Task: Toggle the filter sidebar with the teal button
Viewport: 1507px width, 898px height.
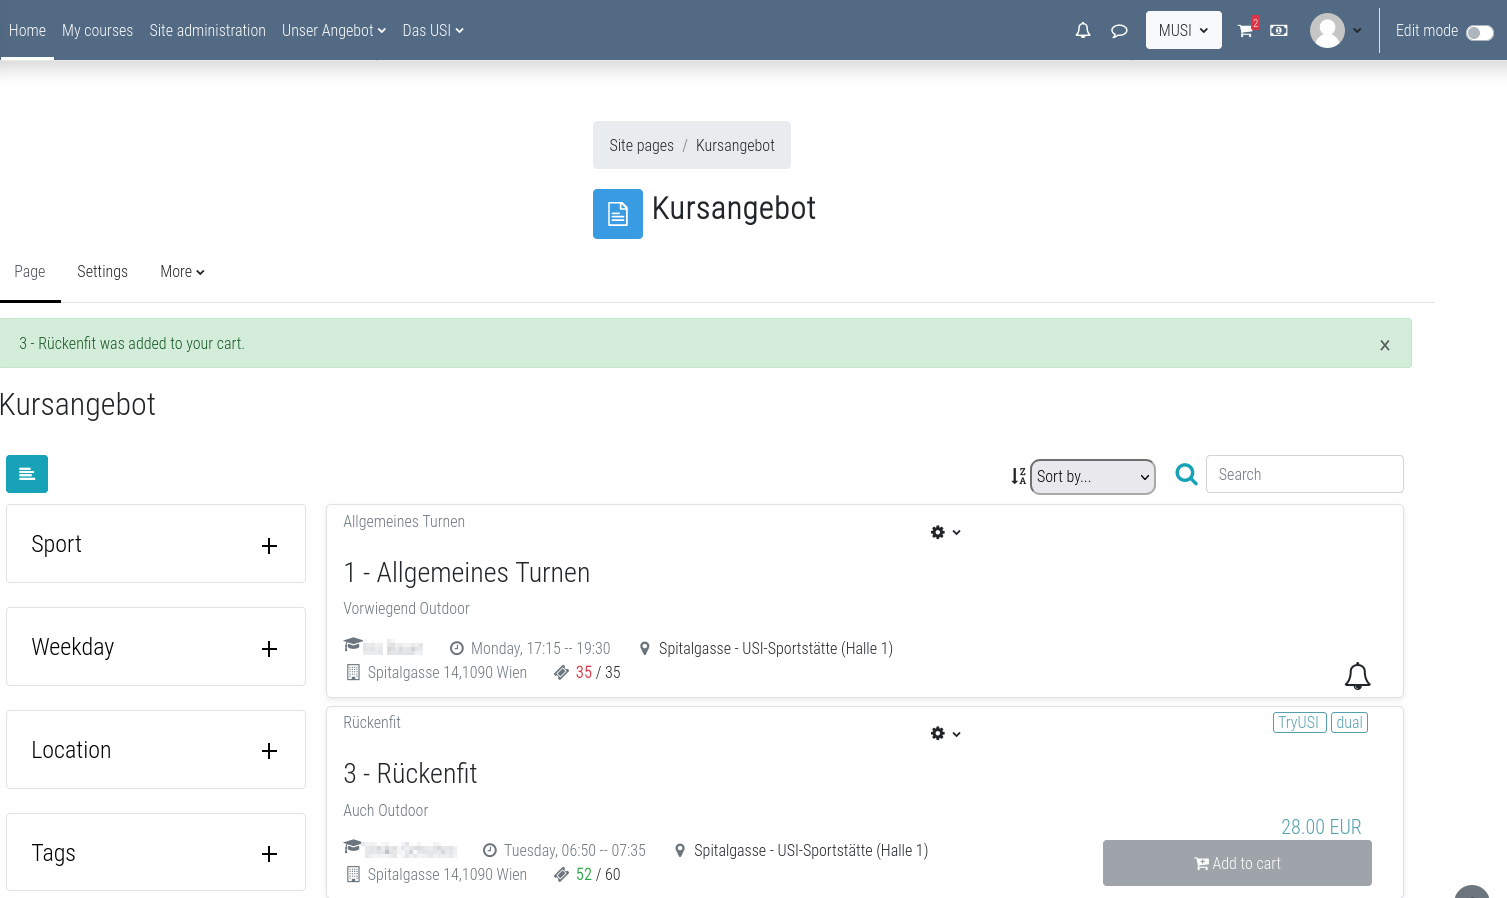Action: (27, 474)
